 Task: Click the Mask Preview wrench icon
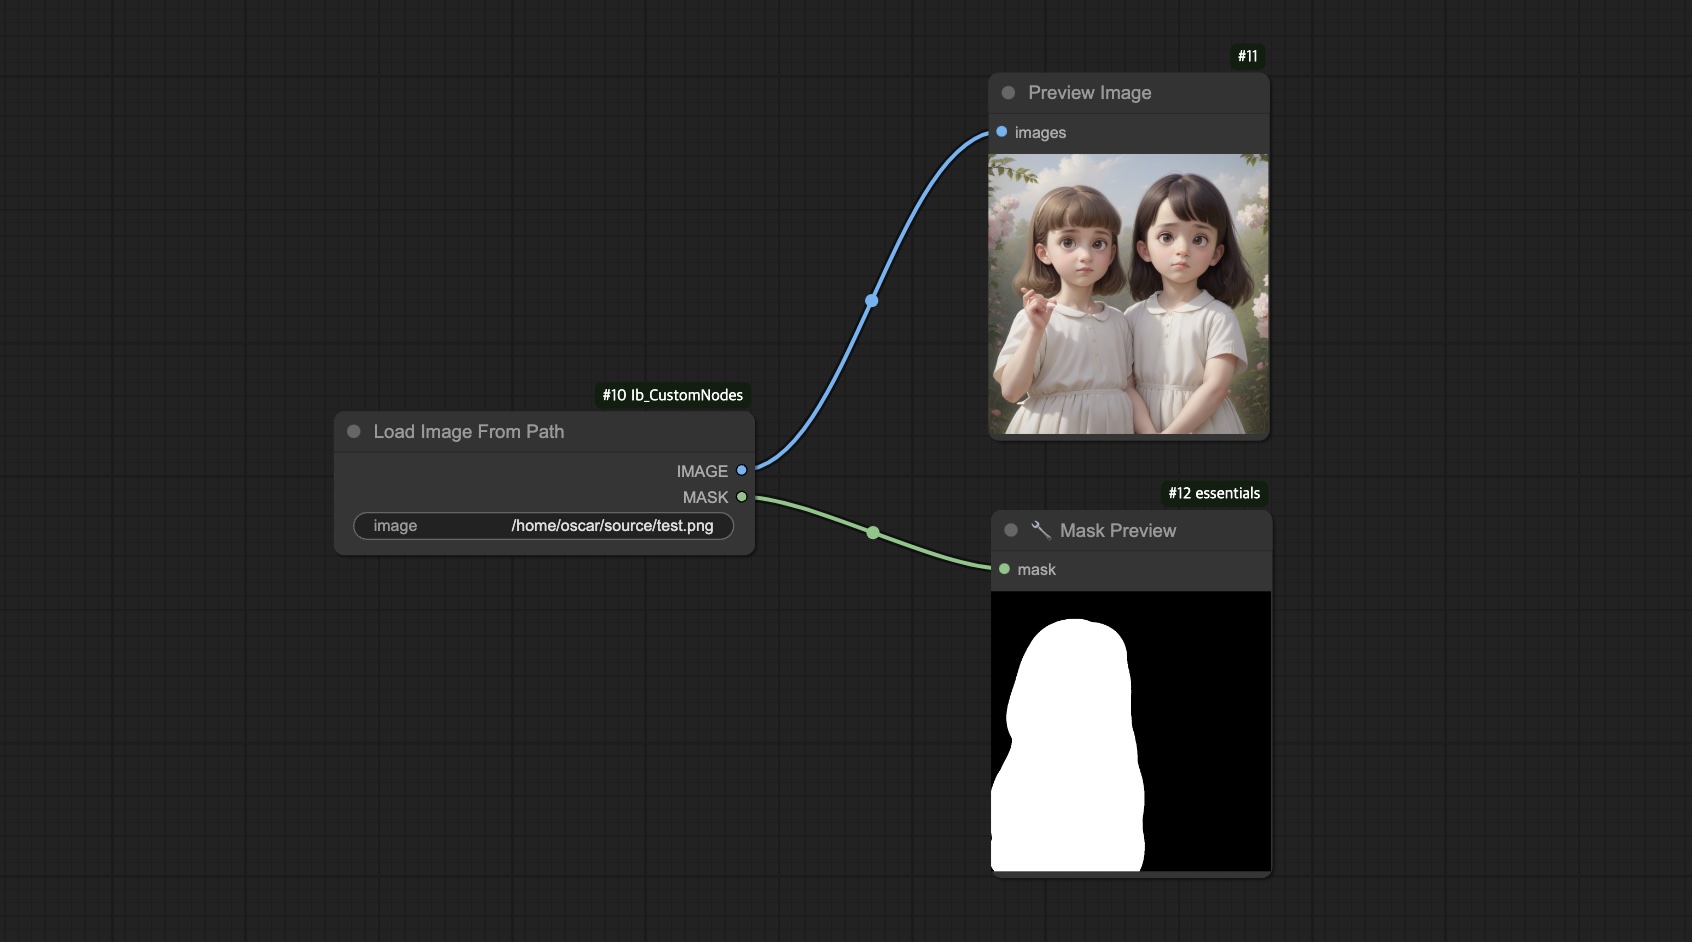1041,530
